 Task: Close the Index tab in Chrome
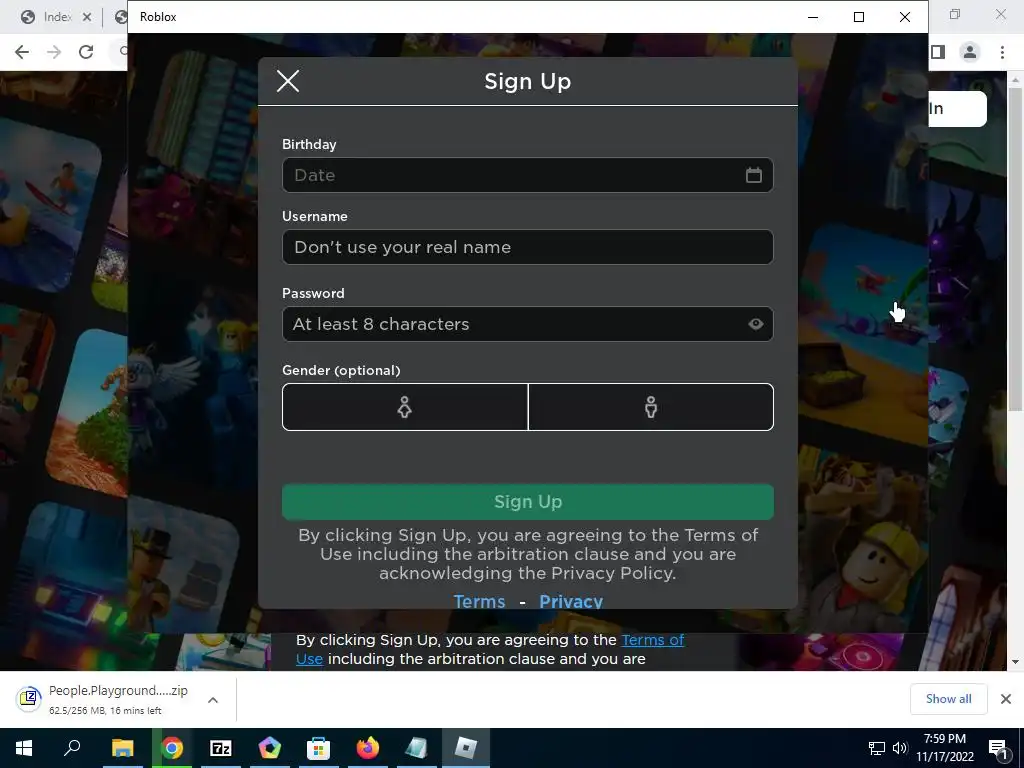pyautogui.click(x=87, y=18)
